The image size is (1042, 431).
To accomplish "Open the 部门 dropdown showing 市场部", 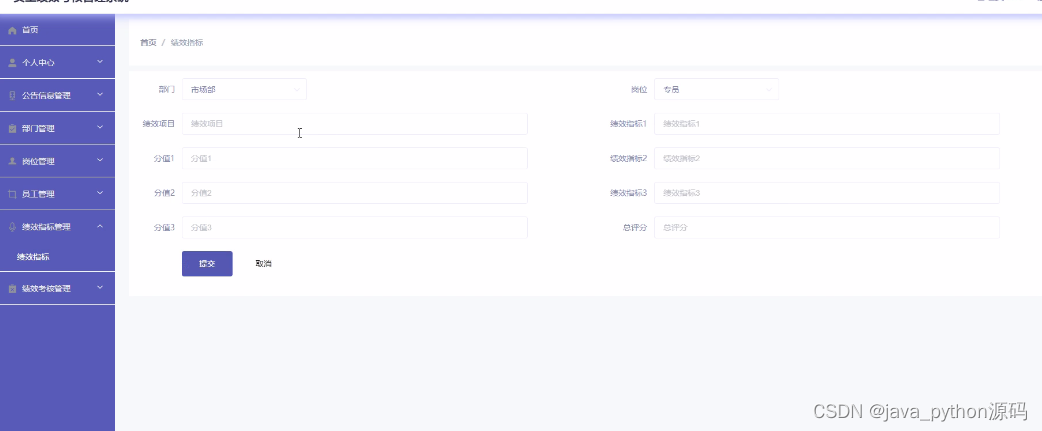I will [245, 90].
